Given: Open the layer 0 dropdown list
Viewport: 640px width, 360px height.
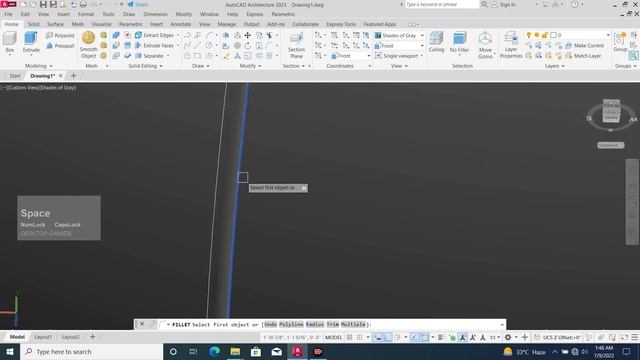Looking at the screenshot, I should (x=607, y=35).
